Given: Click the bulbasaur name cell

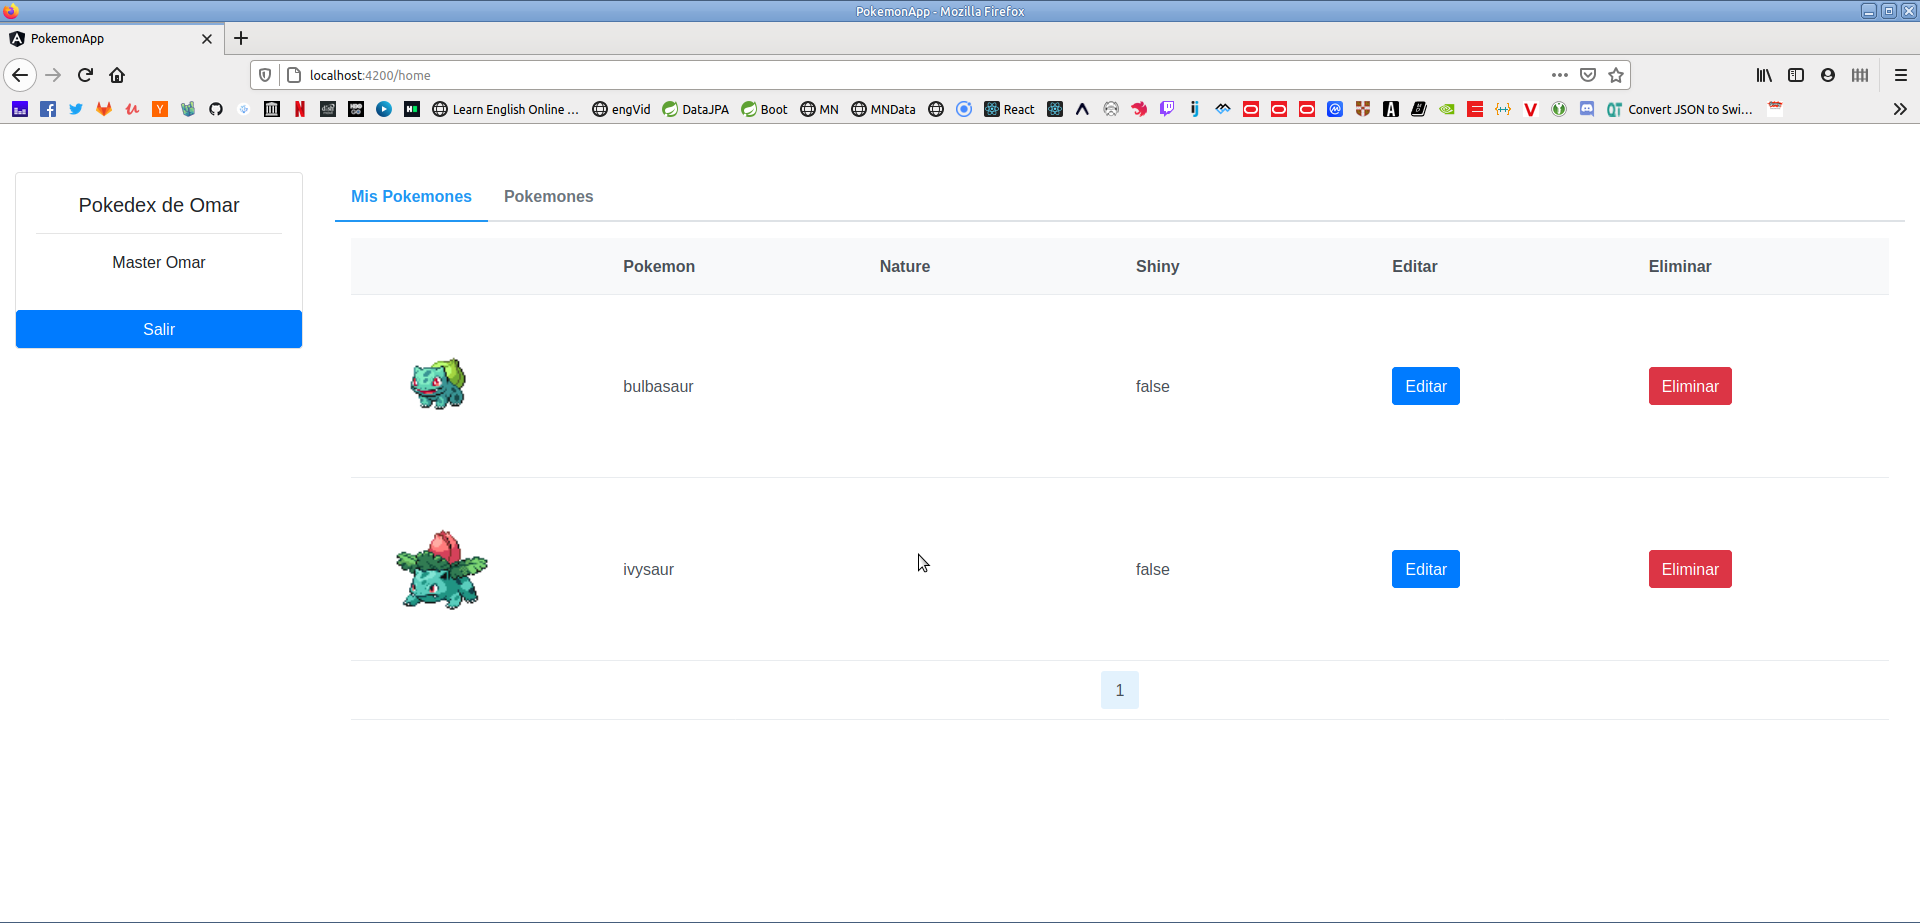Looking at the screenshot, I should [x=658, y=386].
